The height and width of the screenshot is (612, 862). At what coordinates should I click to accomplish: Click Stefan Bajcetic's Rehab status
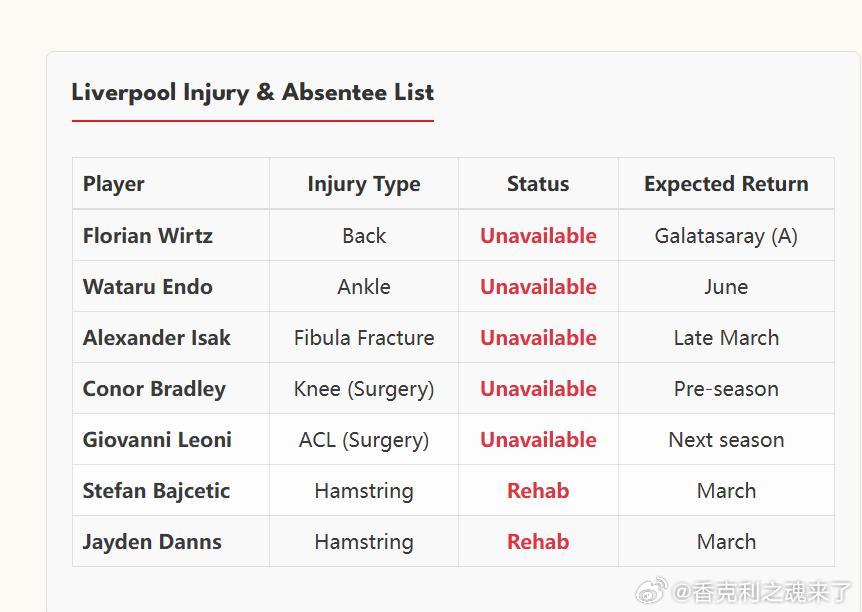[538, 491]
